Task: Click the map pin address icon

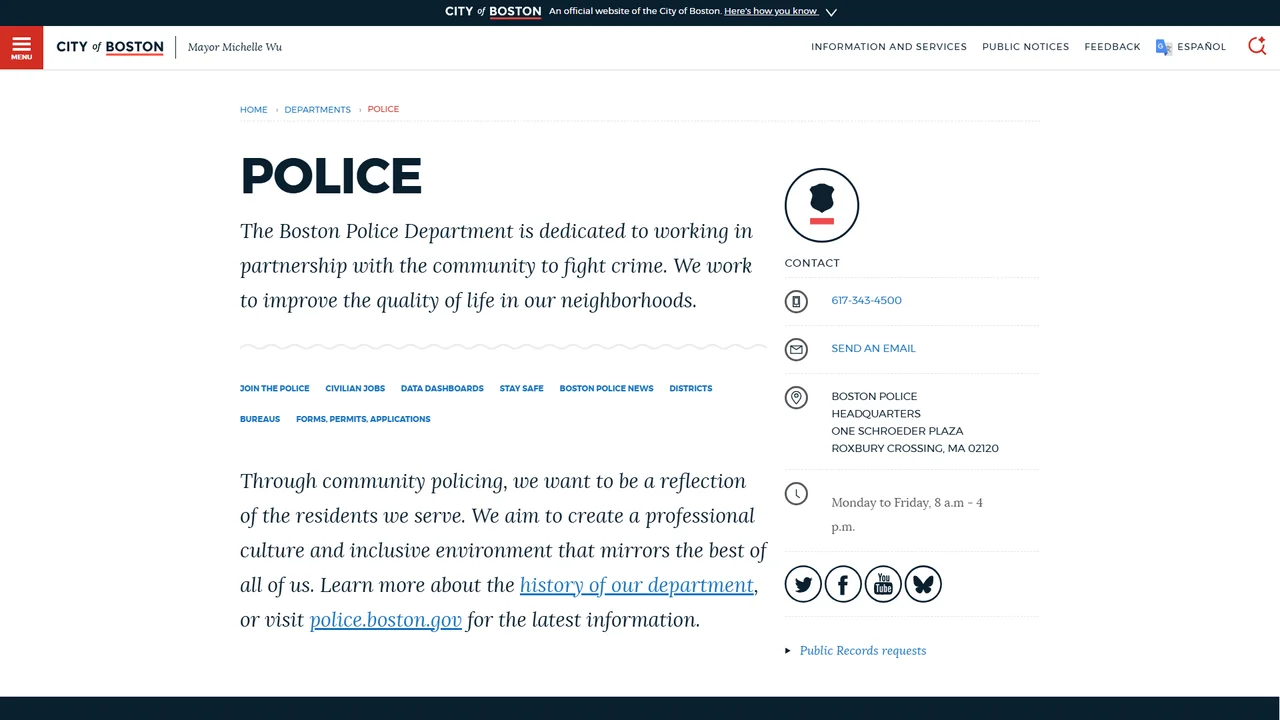Action: pyautogui.click(x=796, y=398)
